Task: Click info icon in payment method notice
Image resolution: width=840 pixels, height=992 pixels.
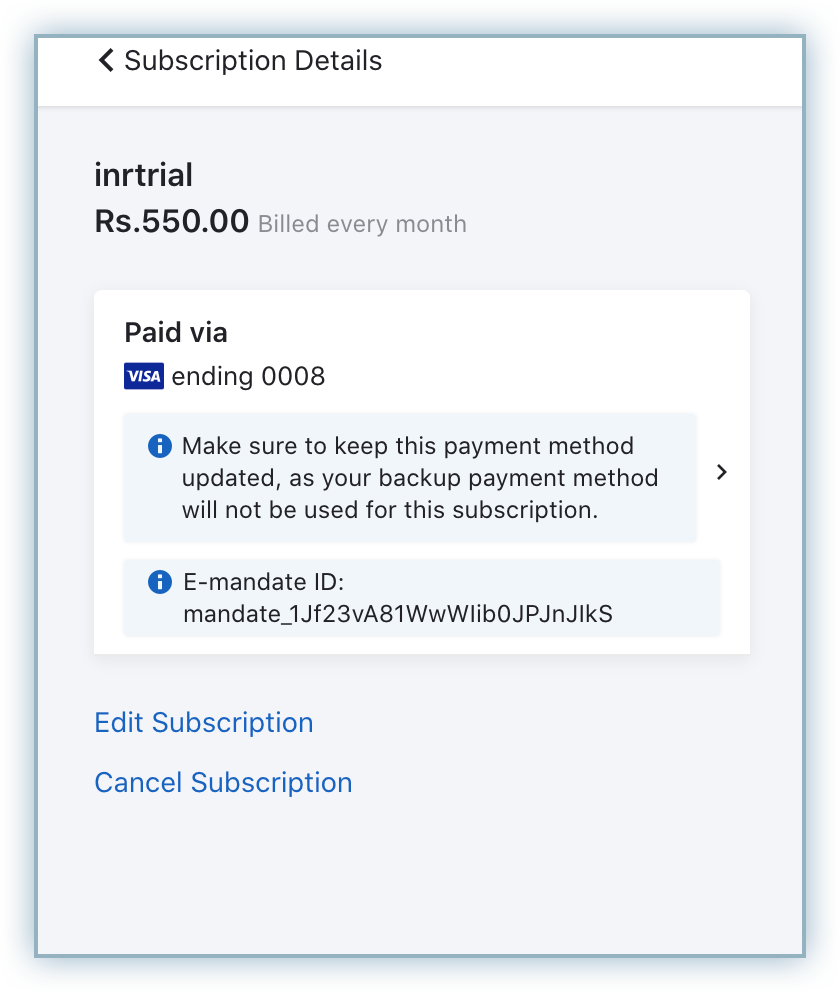Action: (159, 446)
